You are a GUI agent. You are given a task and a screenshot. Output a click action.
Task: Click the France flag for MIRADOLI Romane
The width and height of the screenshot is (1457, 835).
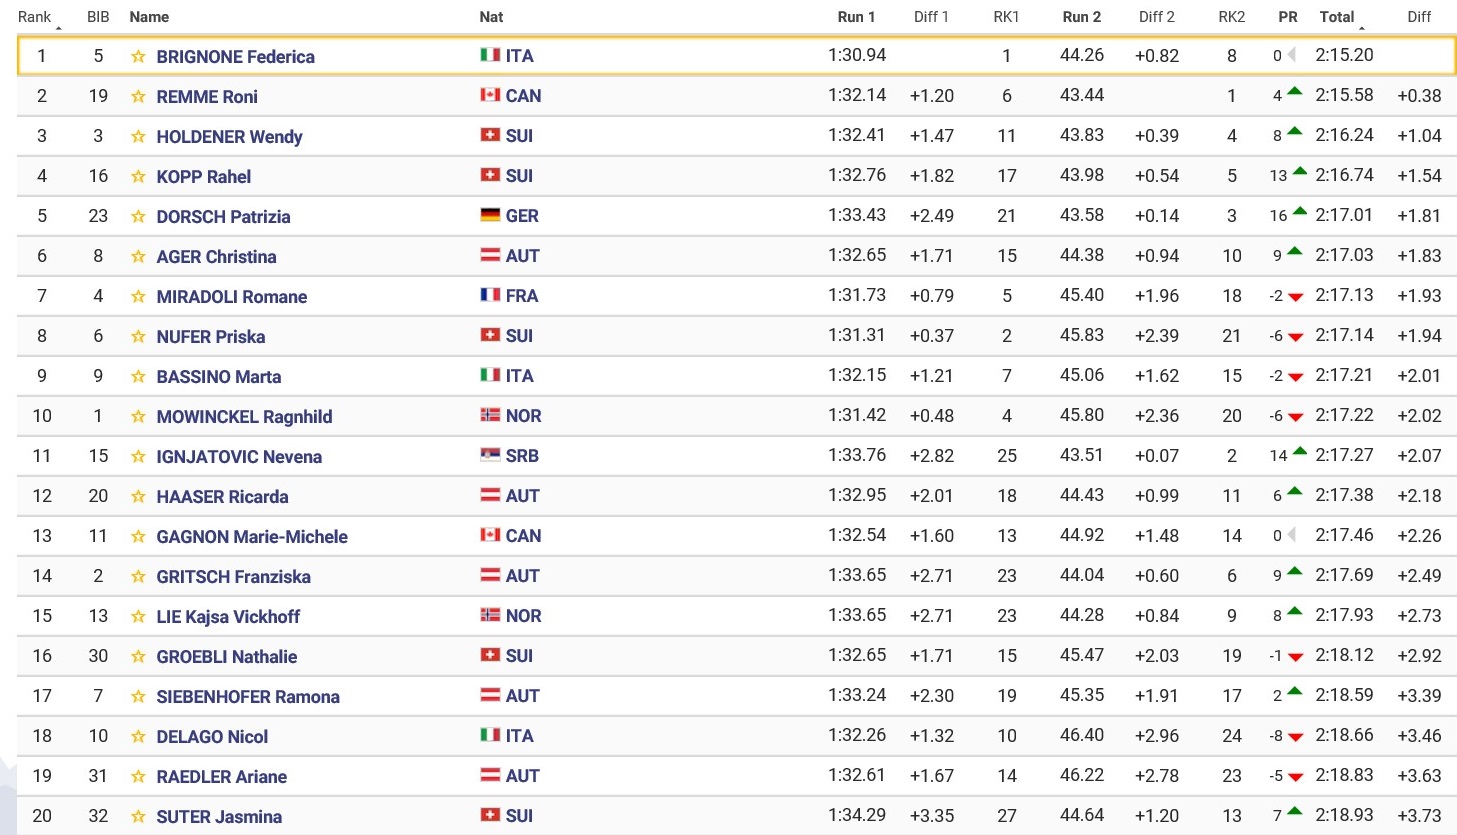[490, 296]
